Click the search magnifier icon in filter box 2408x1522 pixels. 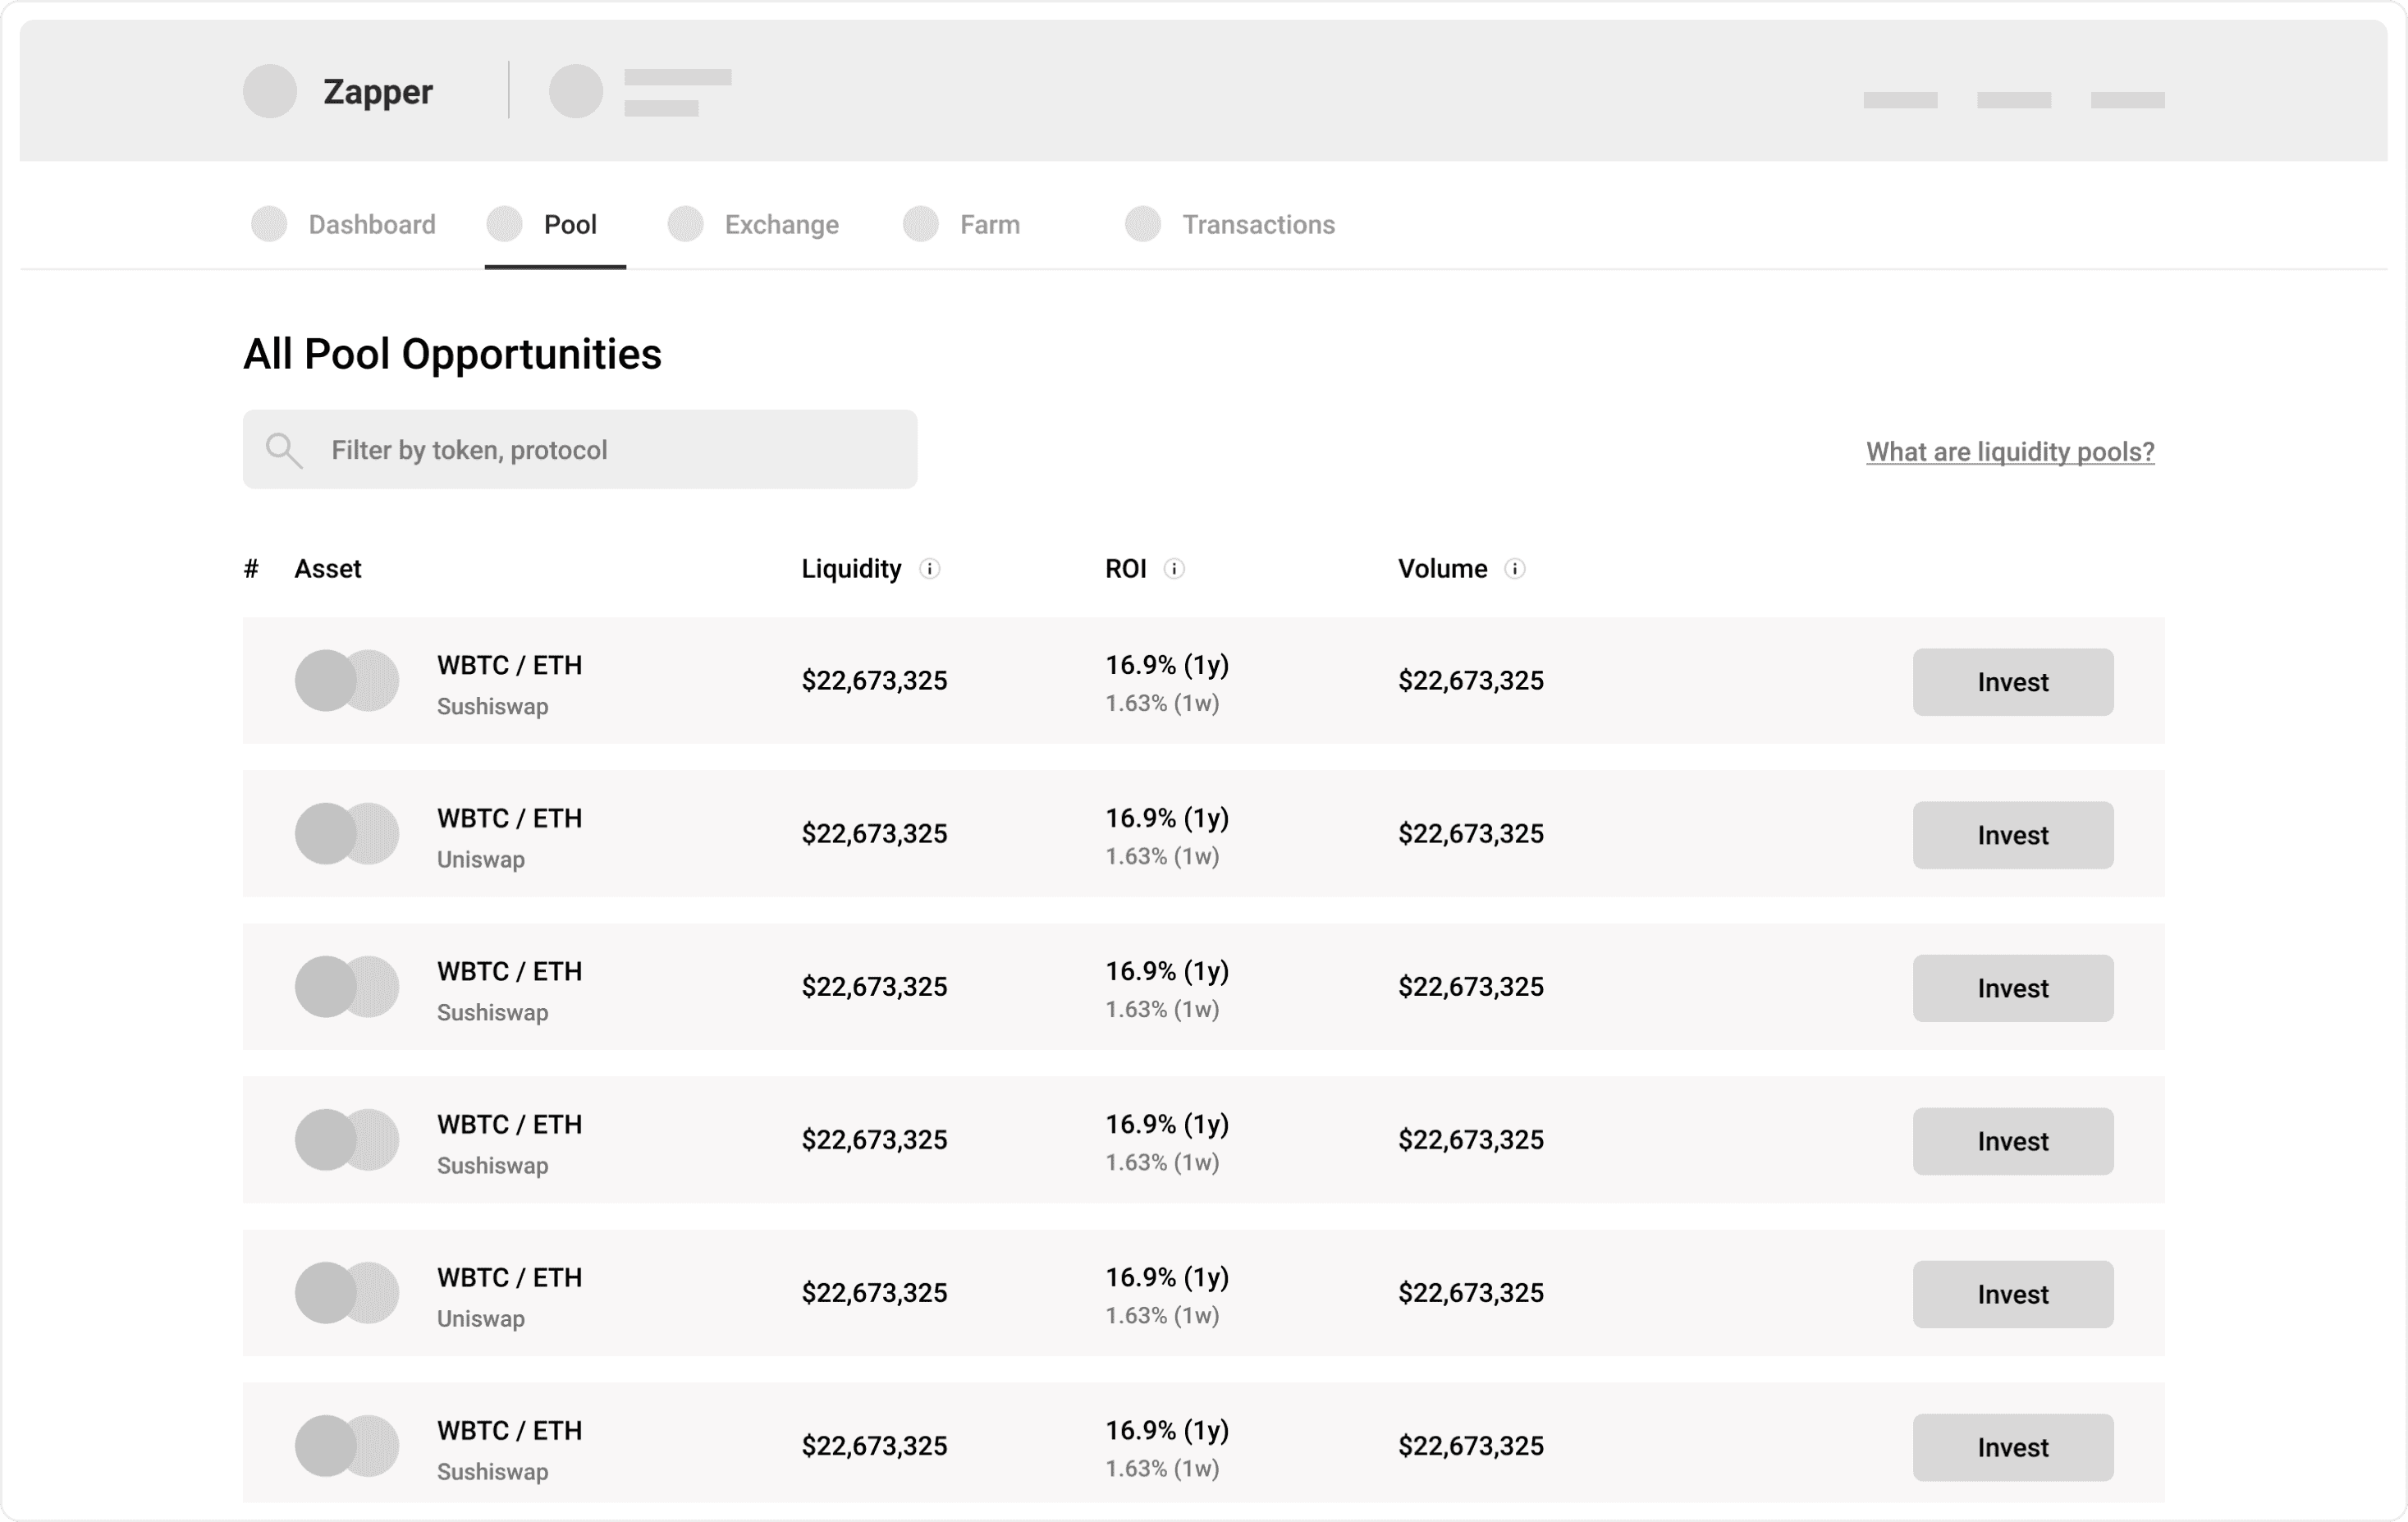(283, 450)
